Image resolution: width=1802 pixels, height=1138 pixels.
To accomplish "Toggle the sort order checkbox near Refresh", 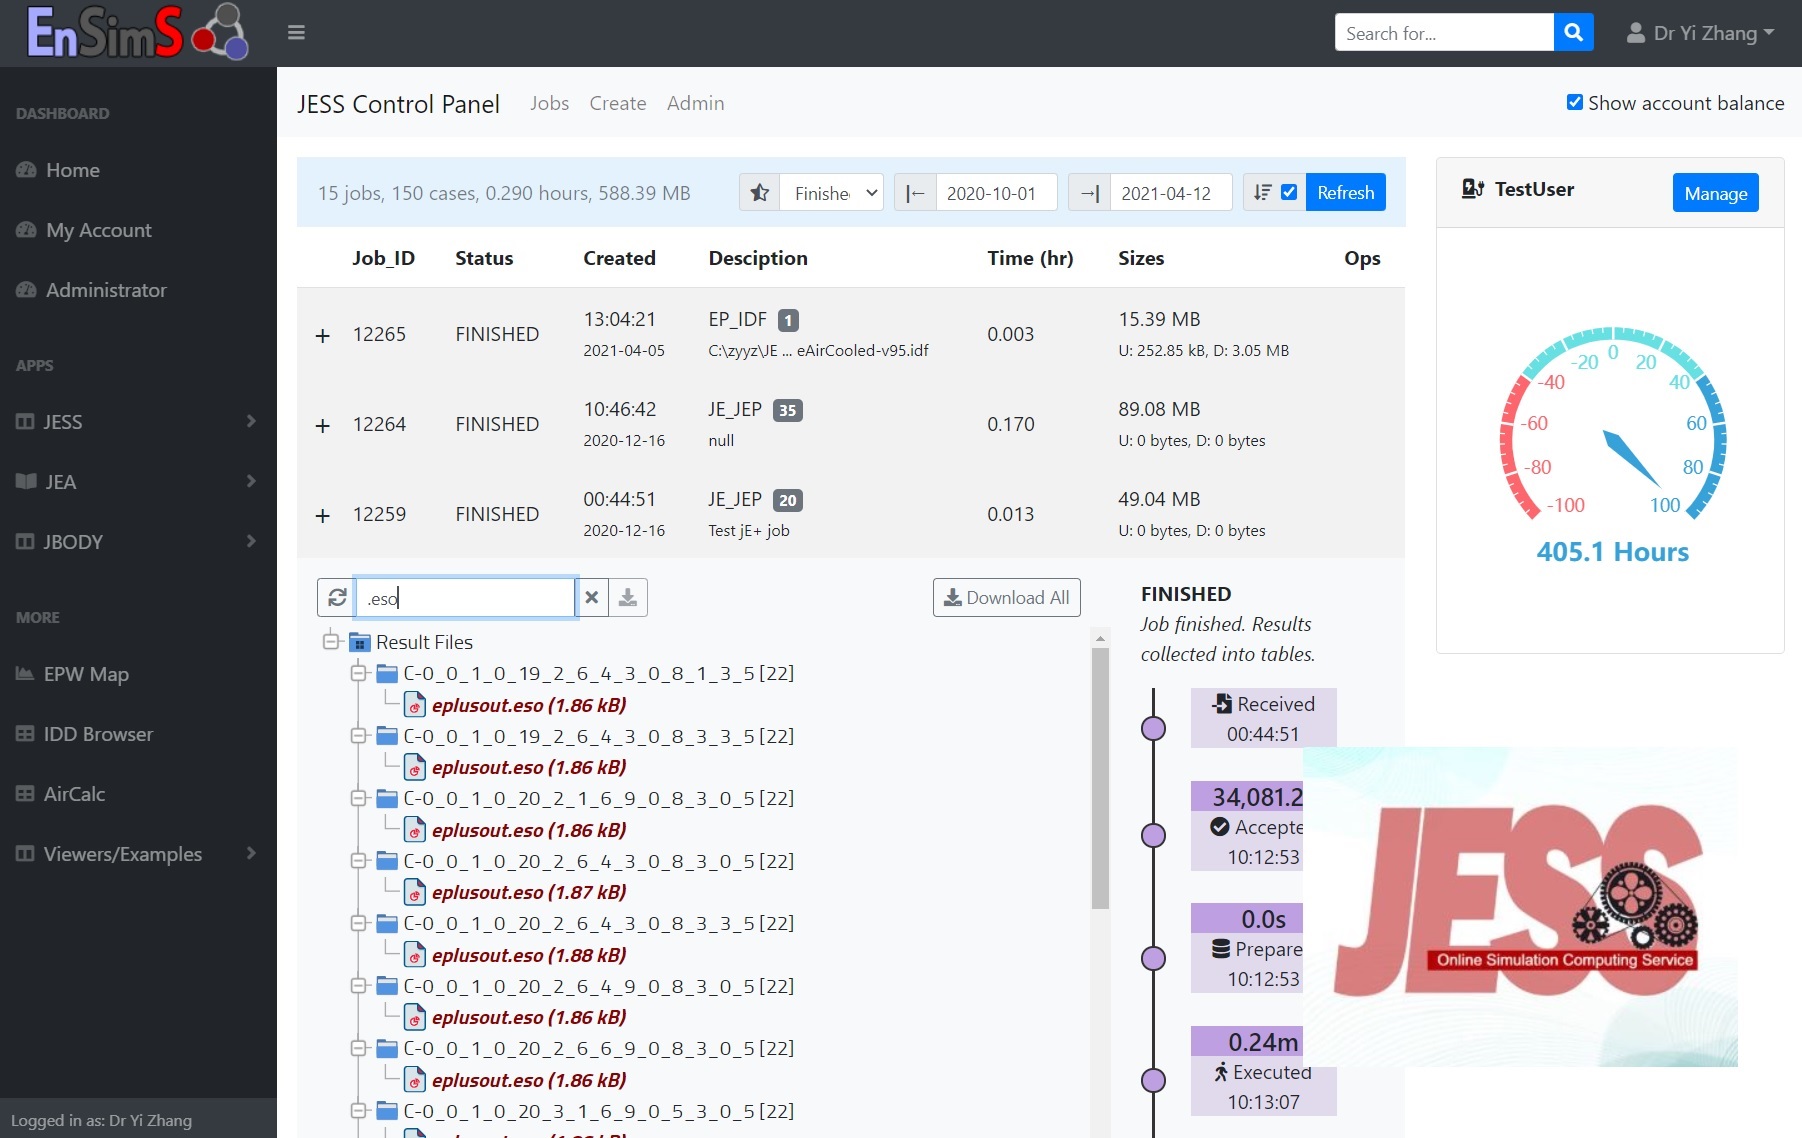I will coord(1289,193).
